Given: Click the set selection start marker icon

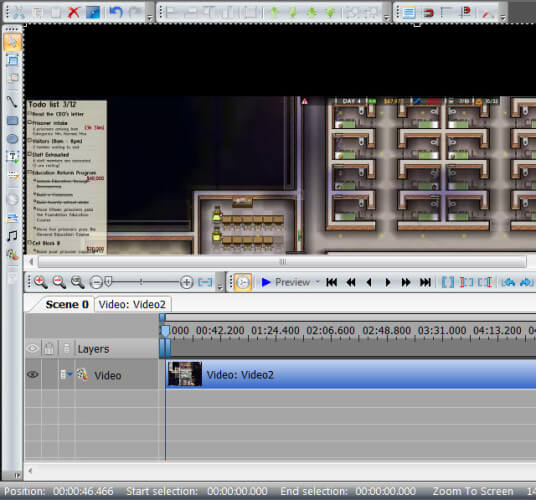Looking at the screenshot, I should pos(466,282).
